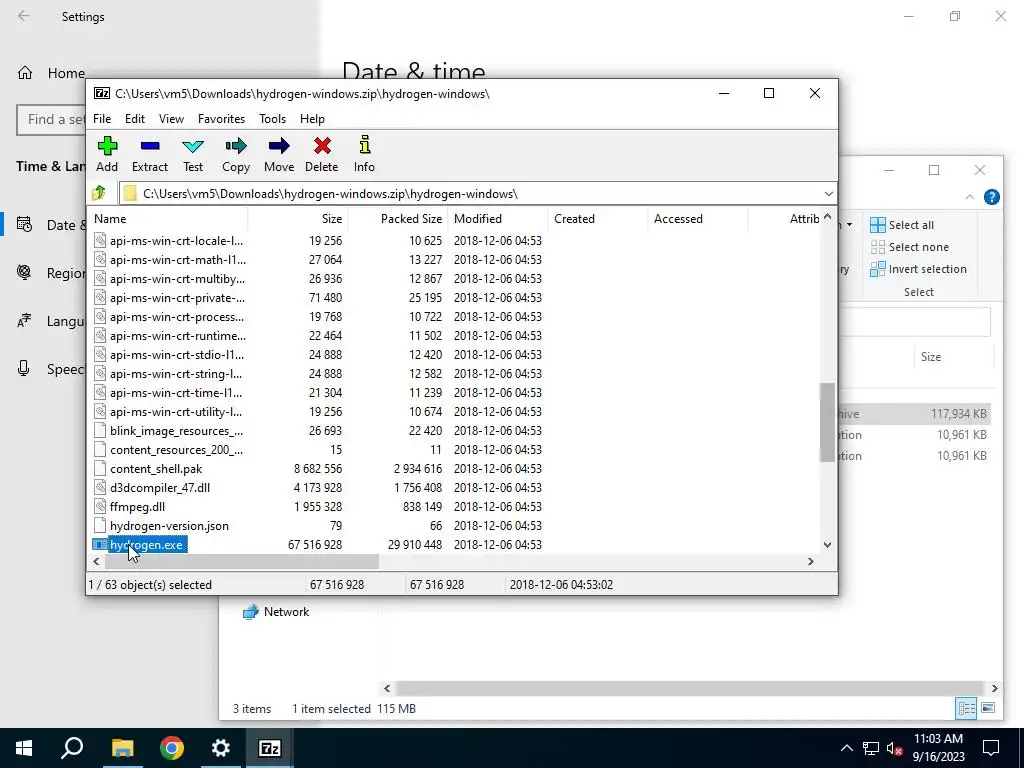The width and height of the screenshot is (1024, 768).
Task: Sort by Packed Size column header
Action: (398, 219)
